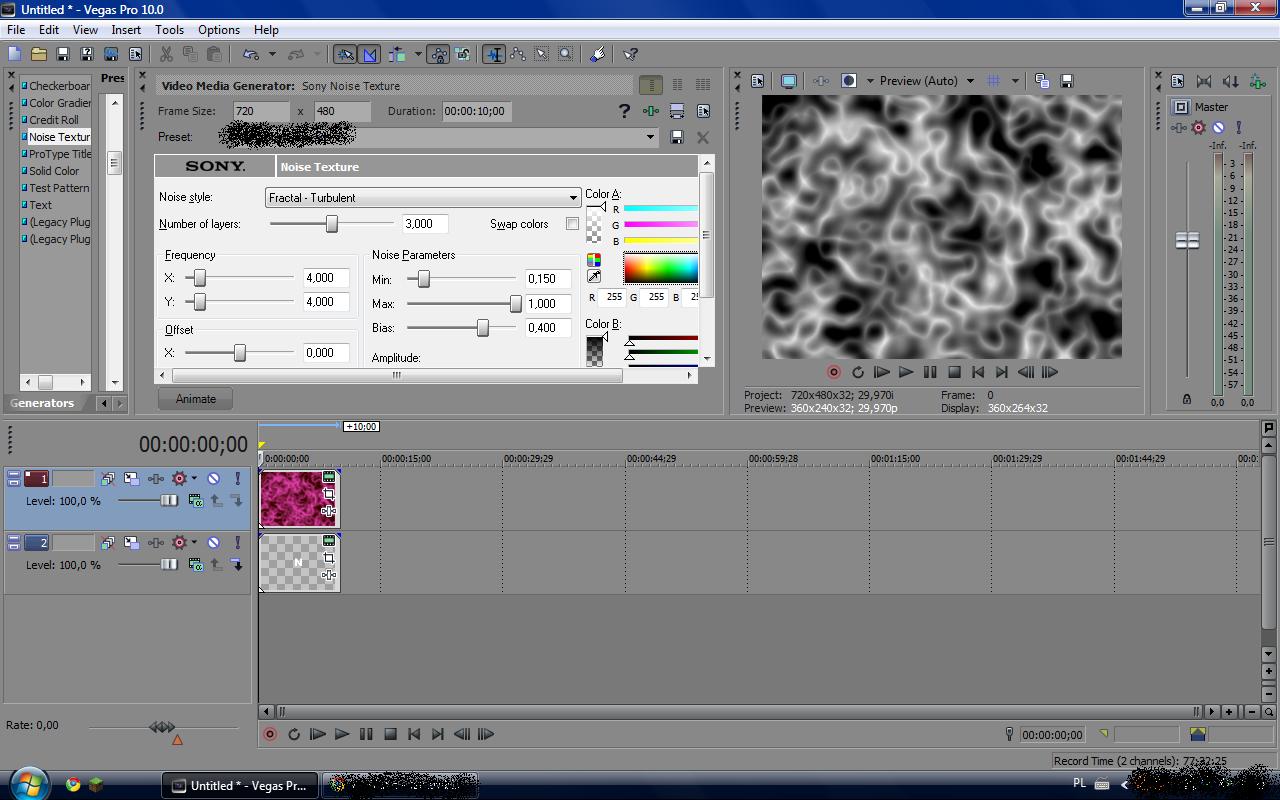Mute the Master bus
The height and width of the screenshot is (800, 1280).
[x=1218, y=128]
